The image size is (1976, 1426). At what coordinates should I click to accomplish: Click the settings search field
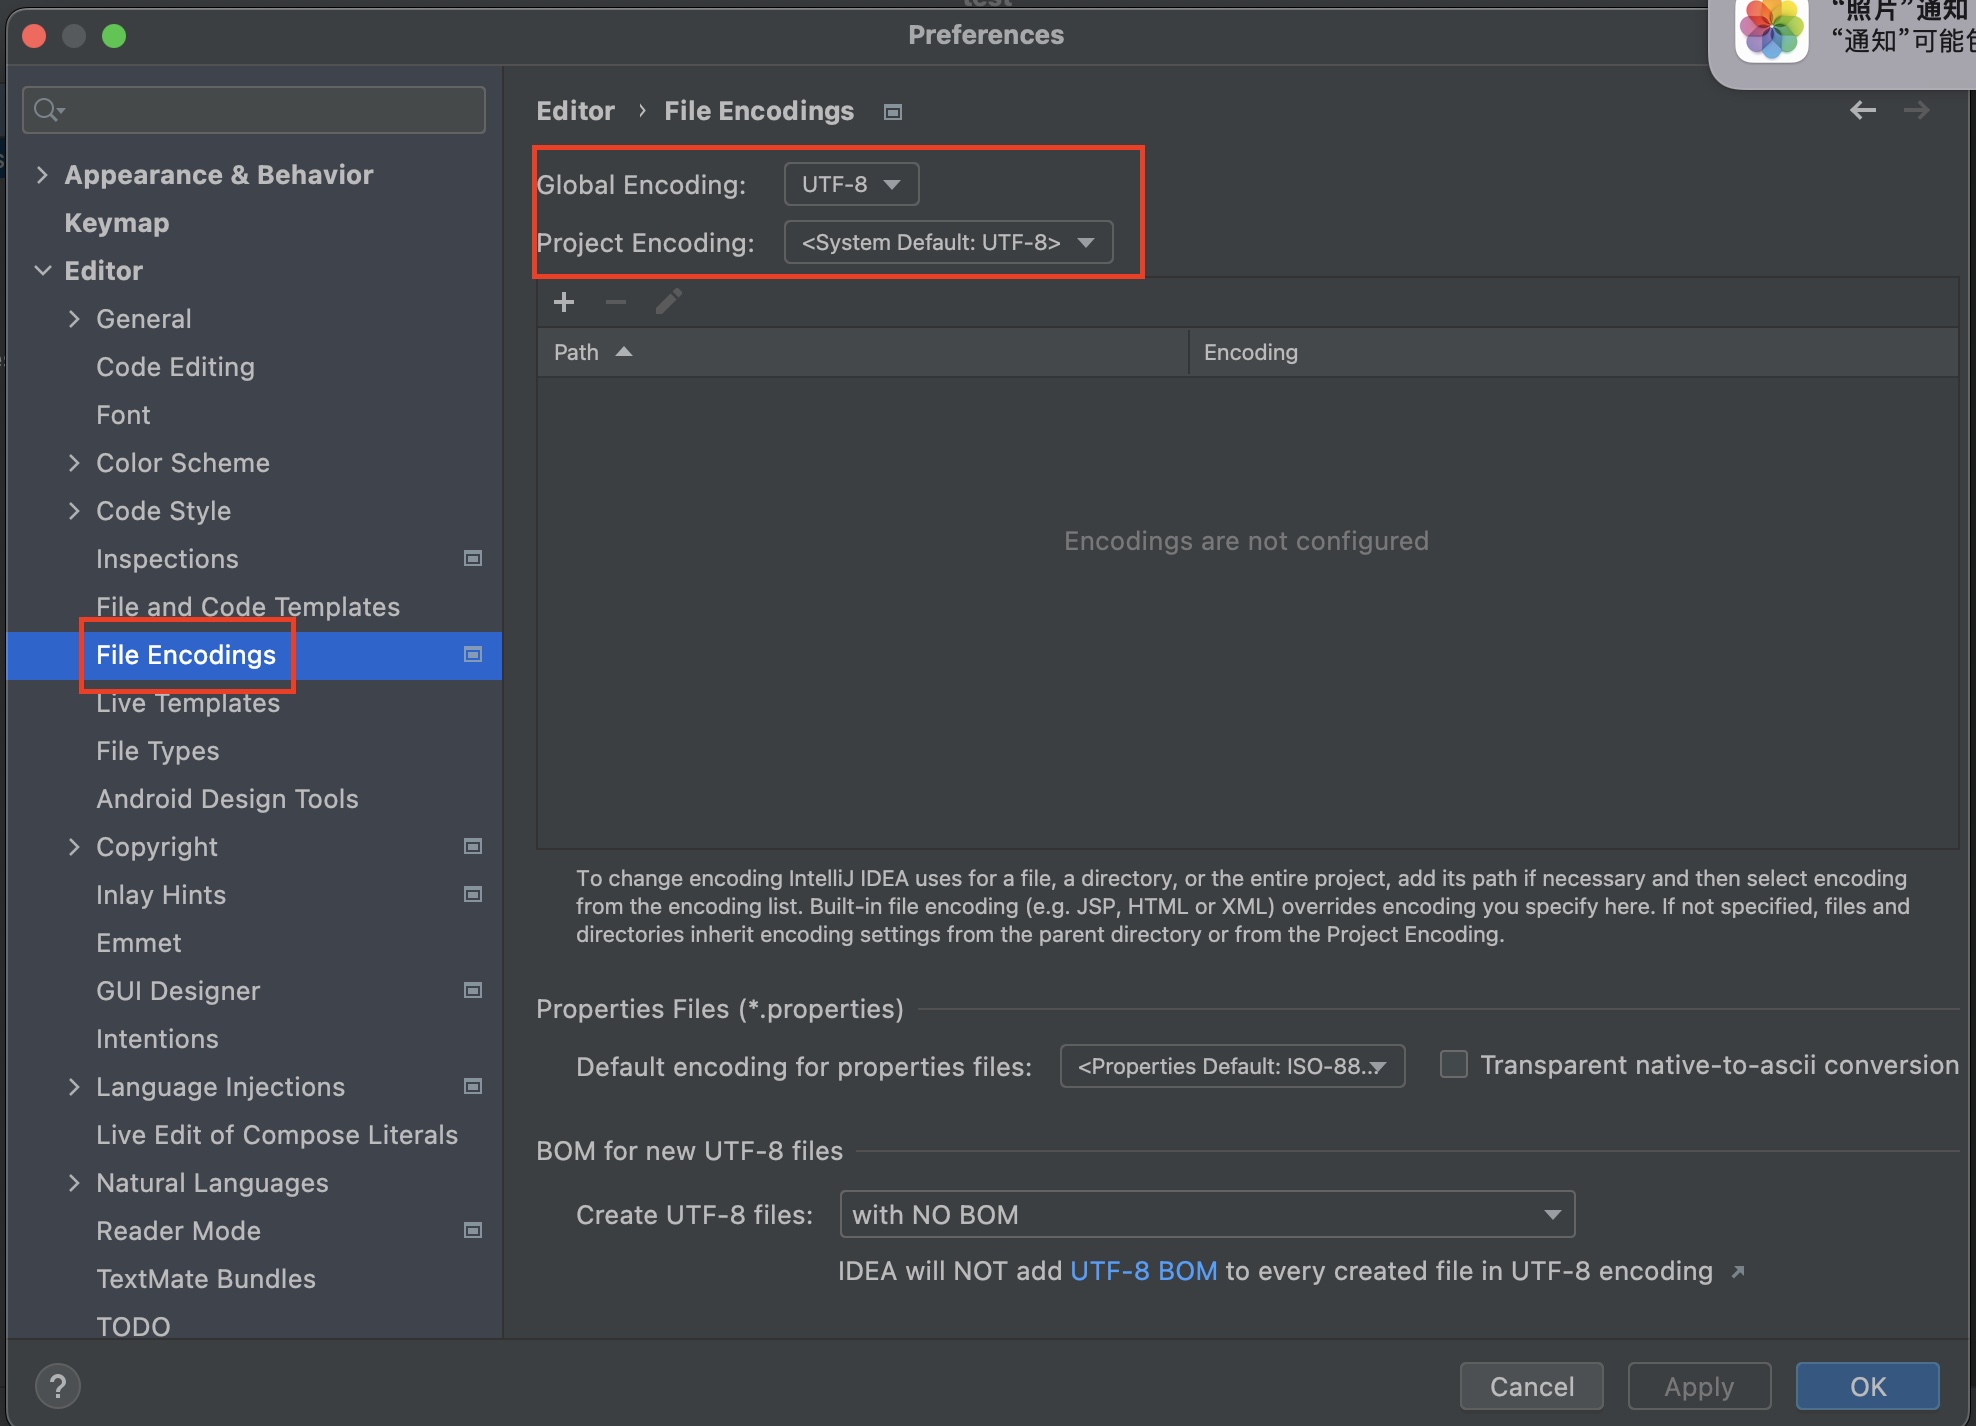click(255, 110)
